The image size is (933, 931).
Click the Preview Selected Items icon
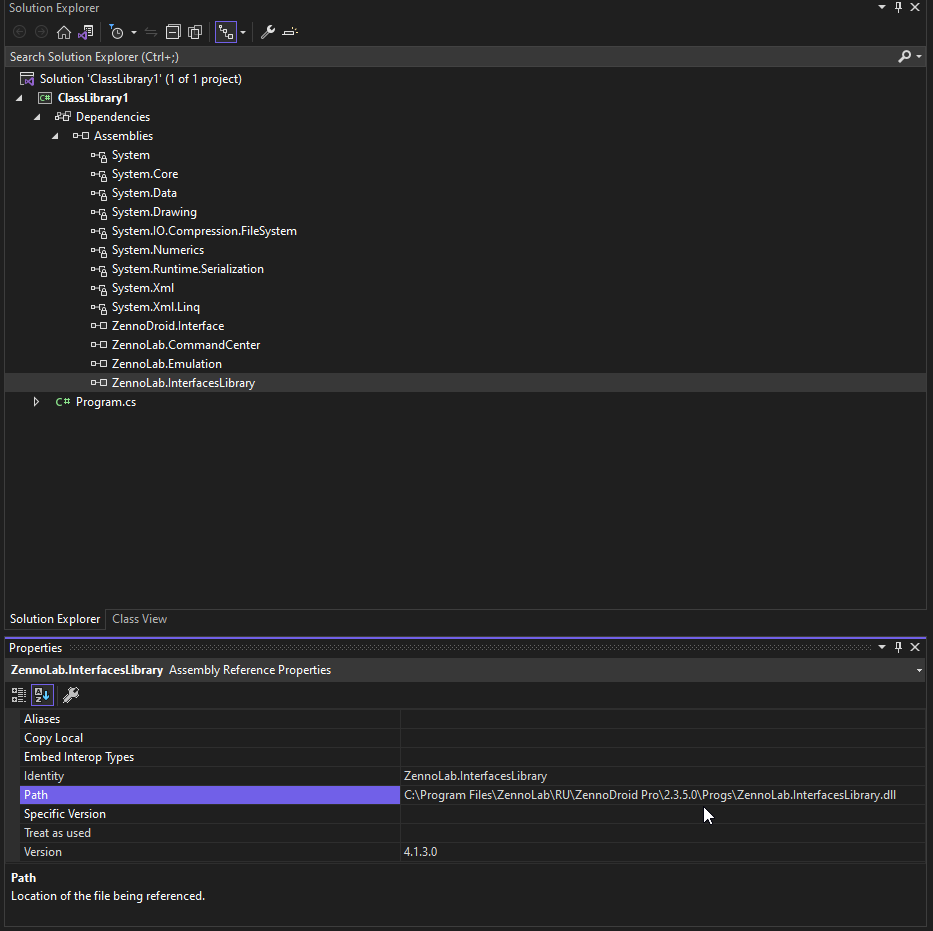[290, 32]
